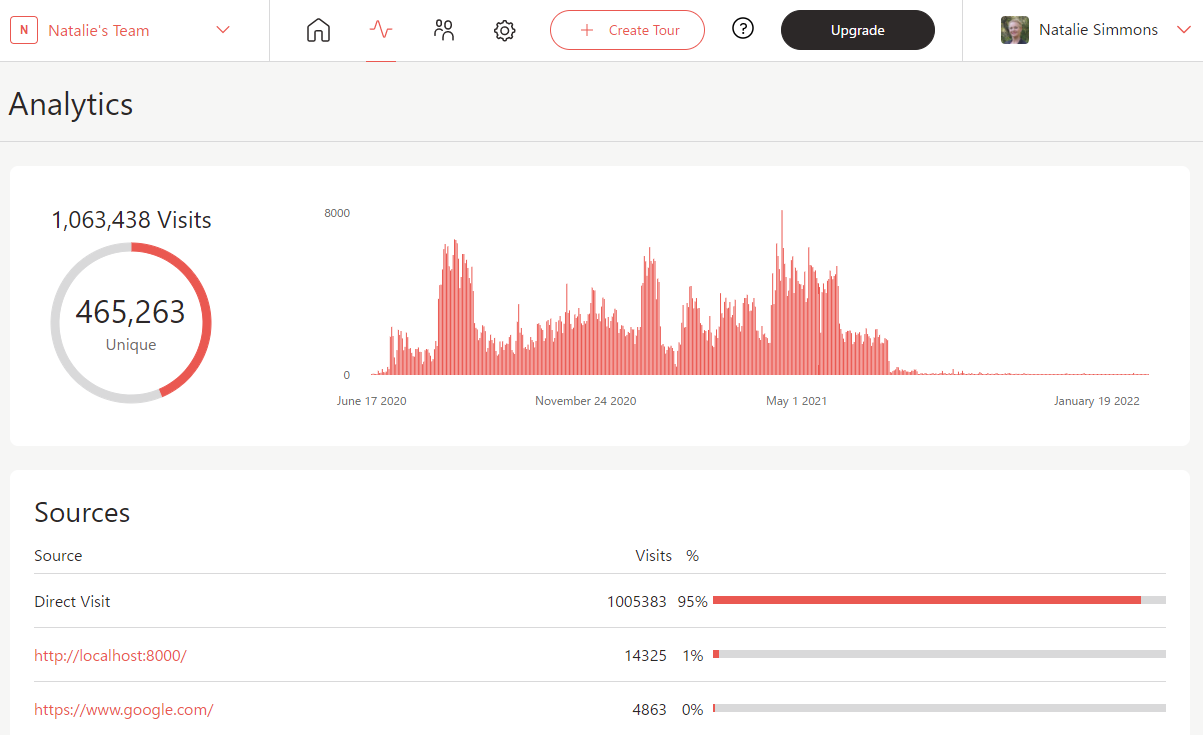Screen dimensions: 1203x735
Task: Open the Home page icon
Action: 318,30
